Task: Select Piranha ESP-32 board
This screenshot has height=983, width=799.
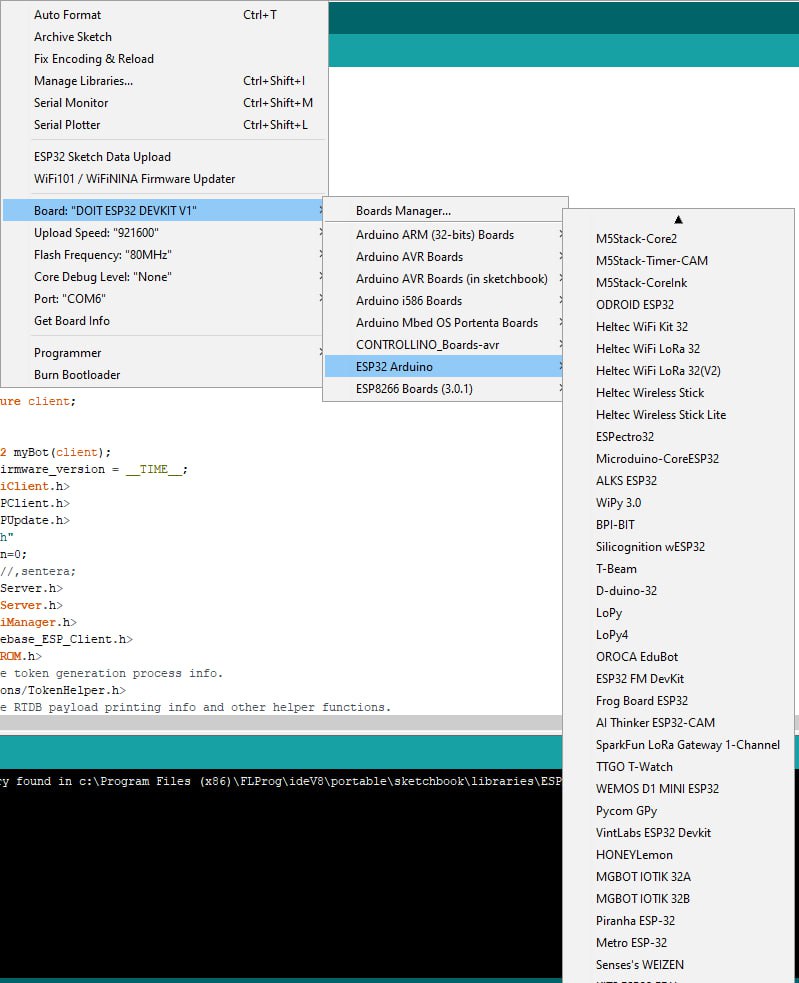Action: click(679, 920)
